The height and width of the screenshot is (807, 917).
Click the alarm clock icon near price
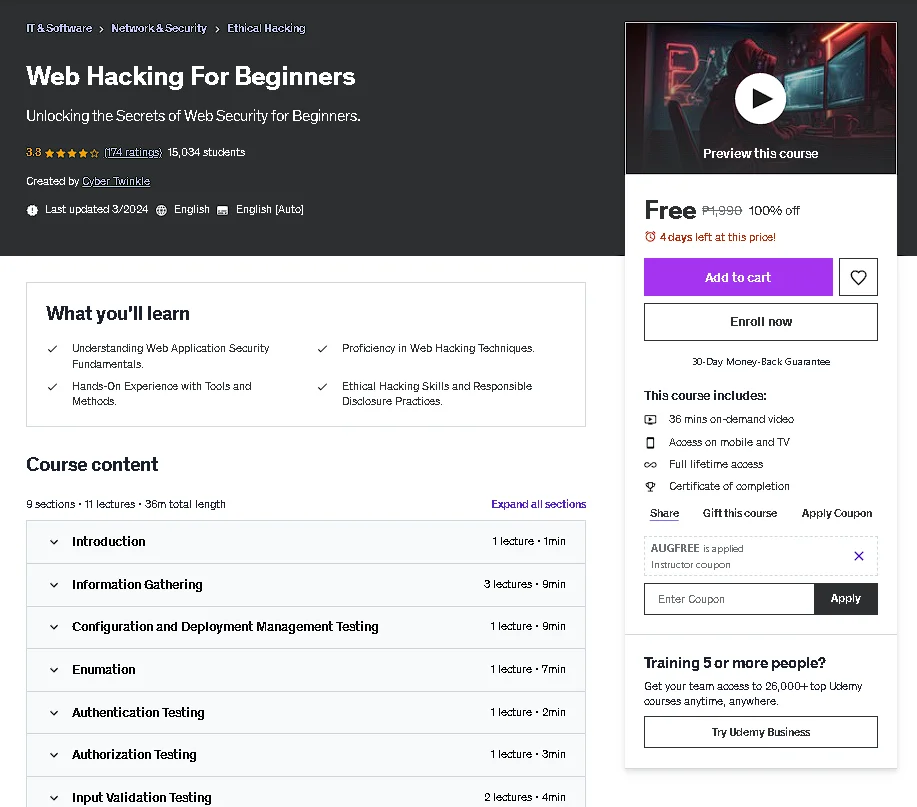tap(650, 237)
